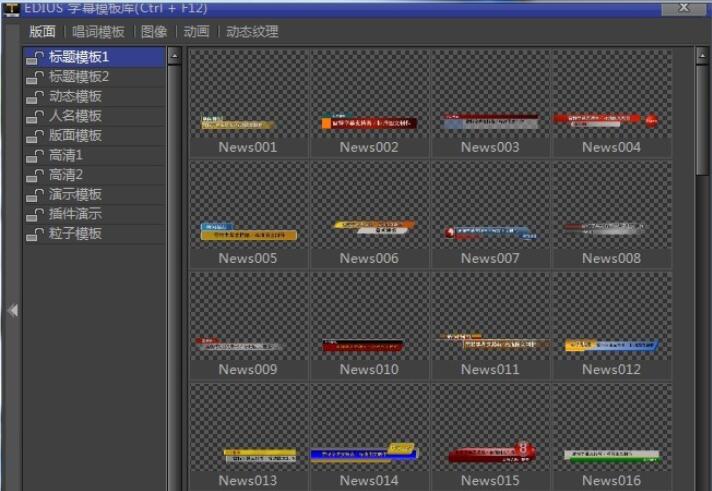Open the 高清1 category
This screenshot has width=712, height=491.
coord(94,155)
